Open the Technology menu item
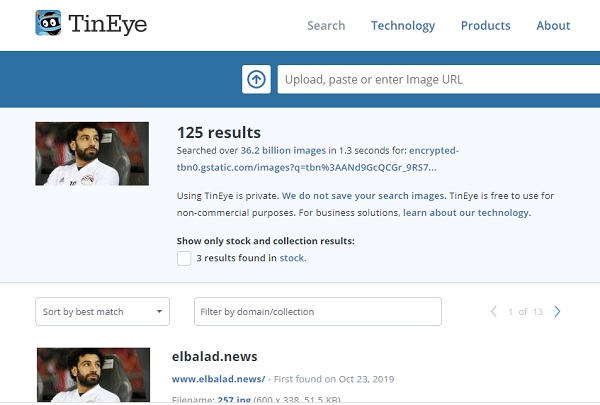This screenshot has width=600, height=405. (403, 26)
